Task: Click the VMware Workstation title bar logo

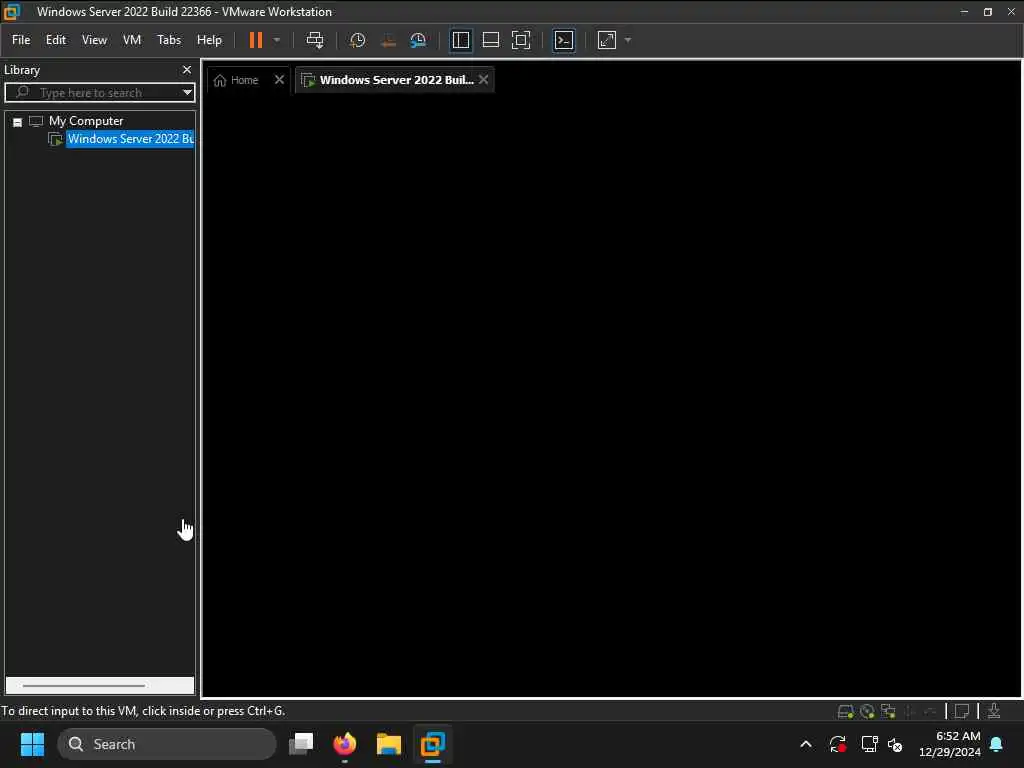Action: pos(12,12)
